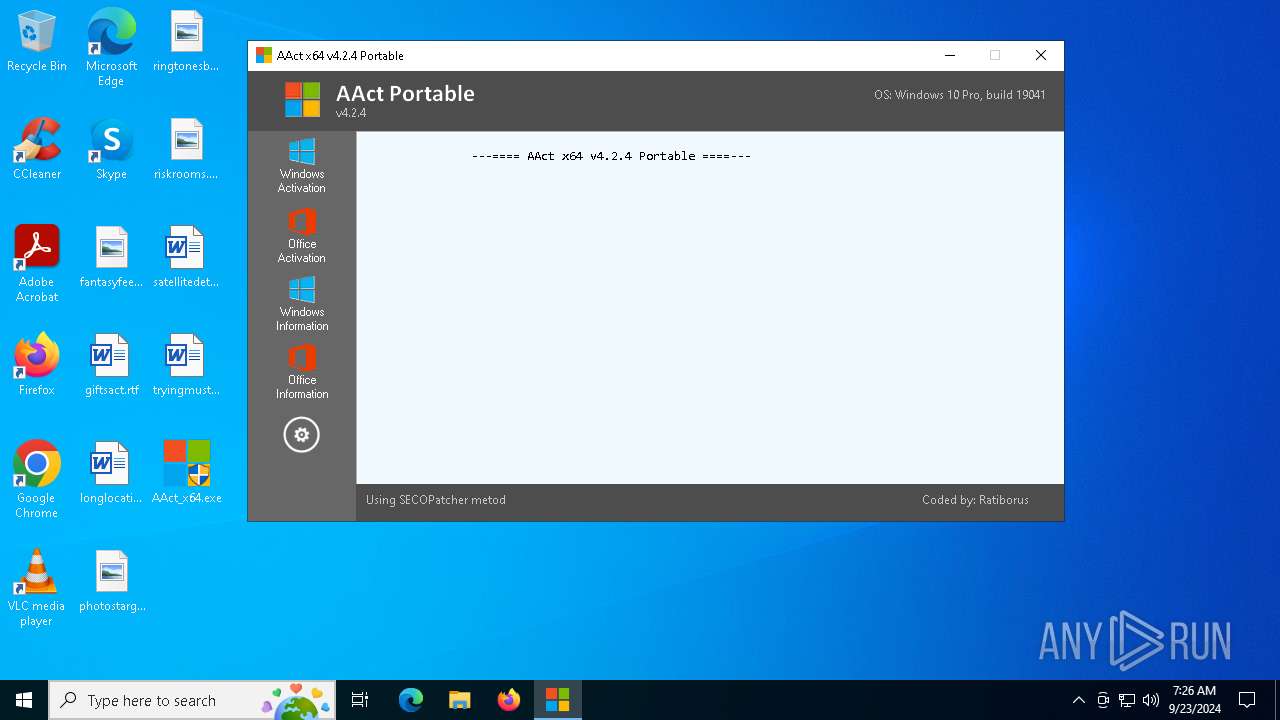
Task: Select the satellitedet... Word document on desktop
Action: 186,258
